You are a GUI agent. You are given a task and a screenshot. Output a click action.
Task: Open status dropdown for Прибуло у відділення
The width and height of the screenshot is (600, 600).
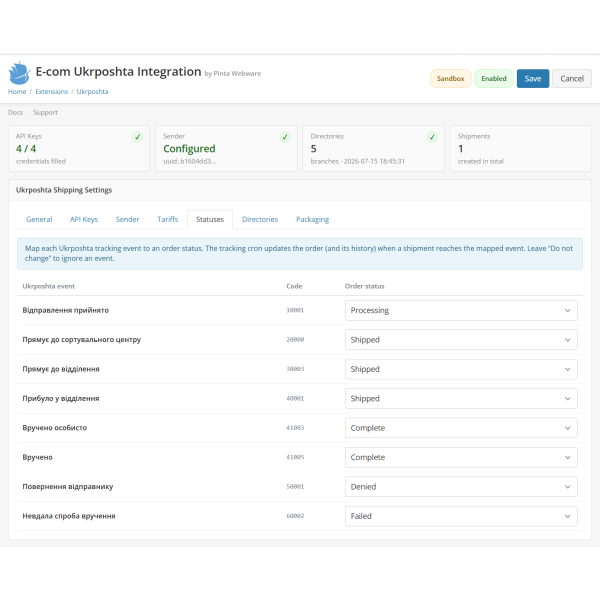pyautogui.click(x=461, y=399)
